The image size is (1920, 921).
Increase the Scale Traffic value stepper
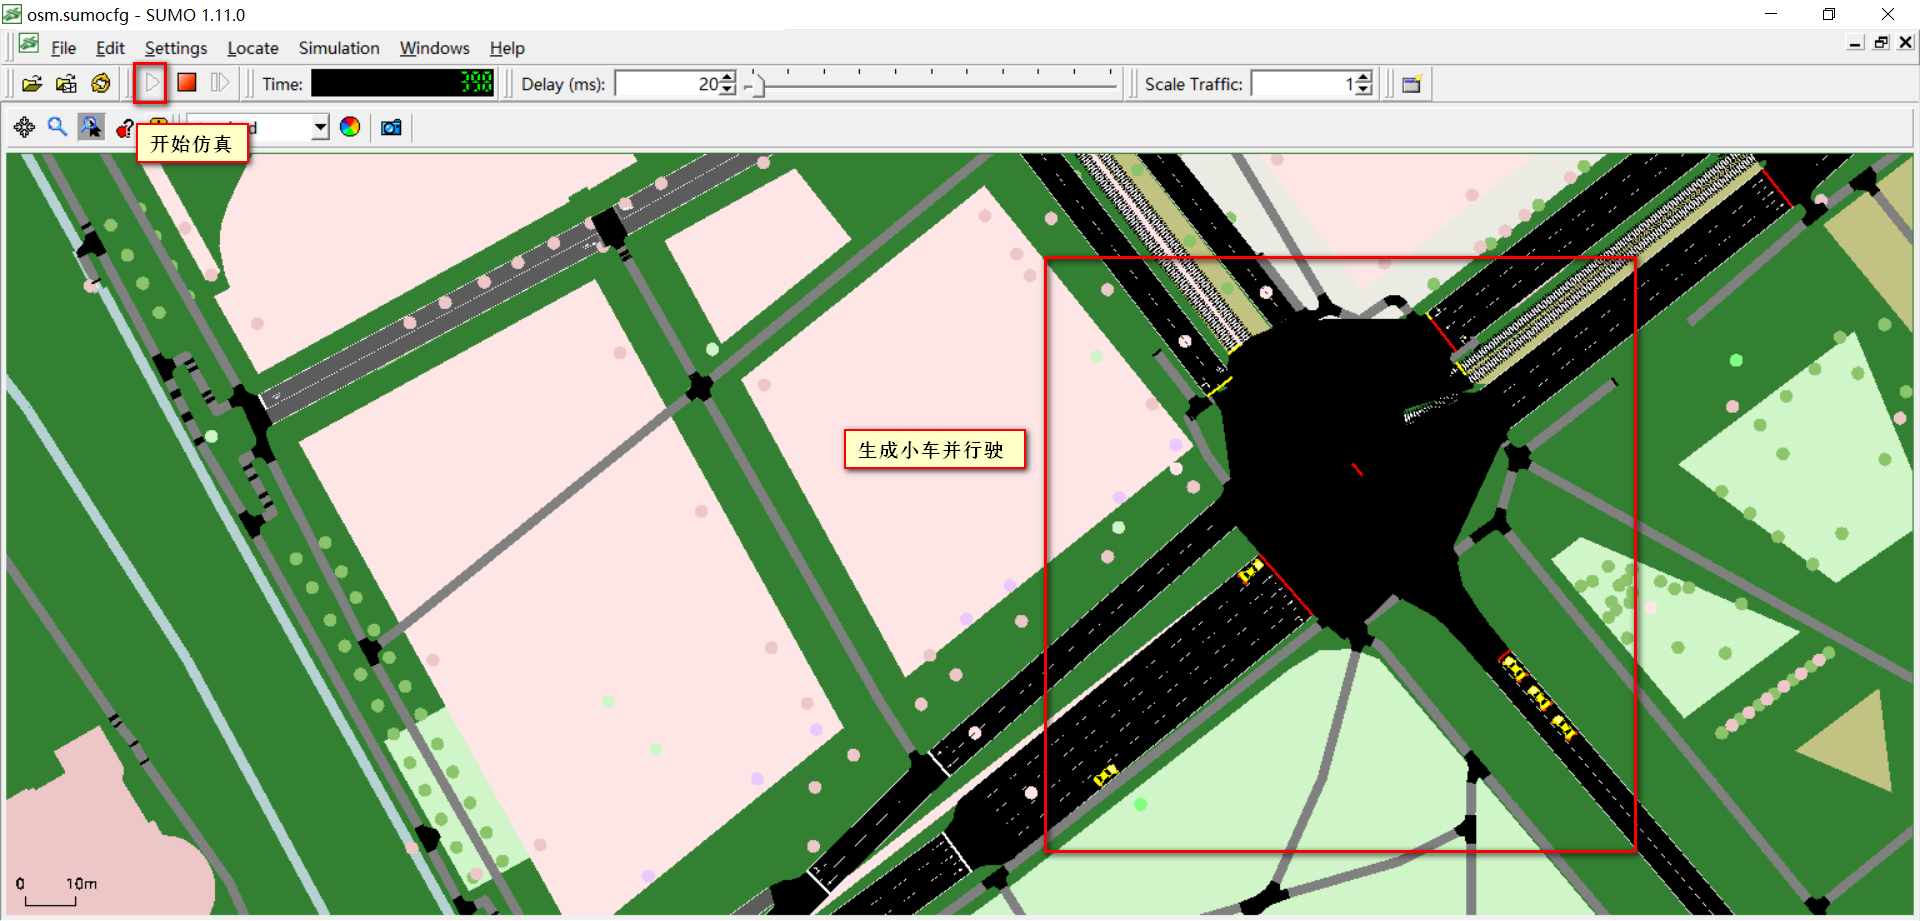tap(1361, 78)
